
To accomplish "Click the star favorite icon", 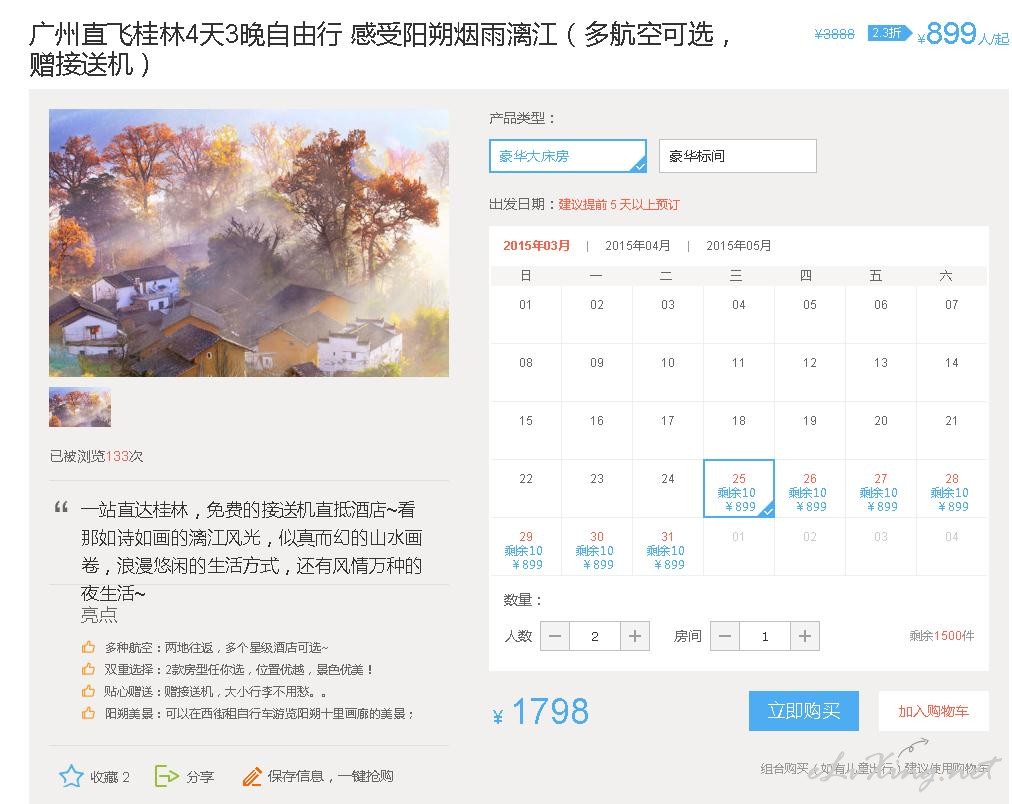I will [x=71, y=776].
